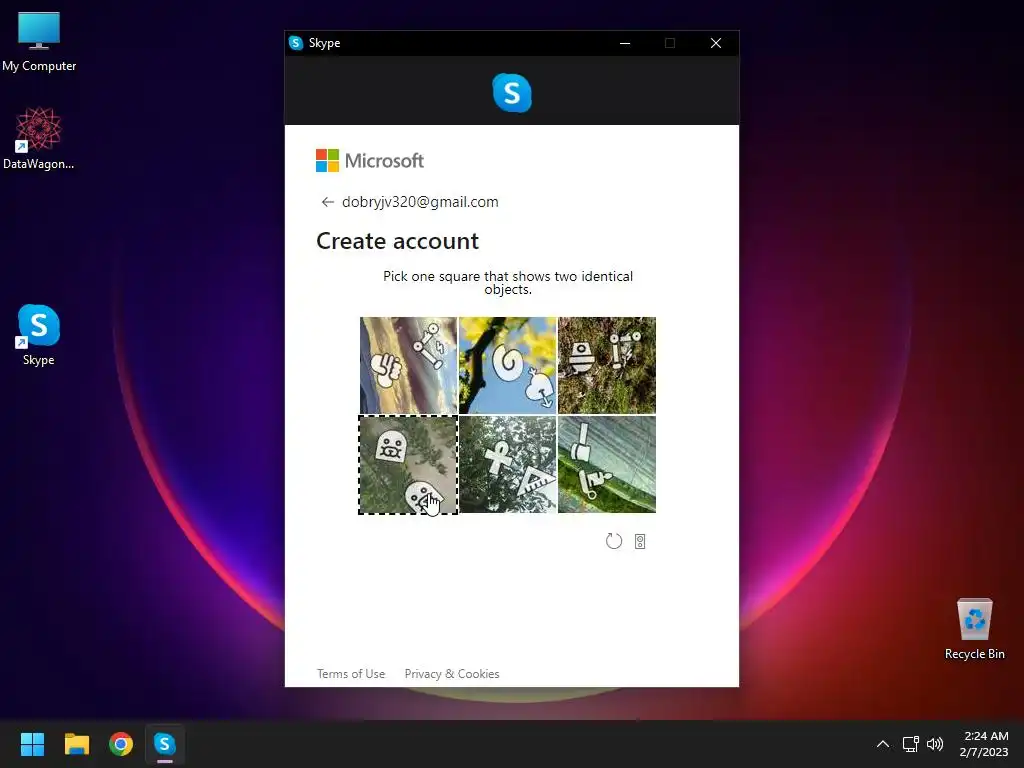Click the large Skype logo in header
The height and width of the screenshot is (768, 1024).
coord(512,92)
